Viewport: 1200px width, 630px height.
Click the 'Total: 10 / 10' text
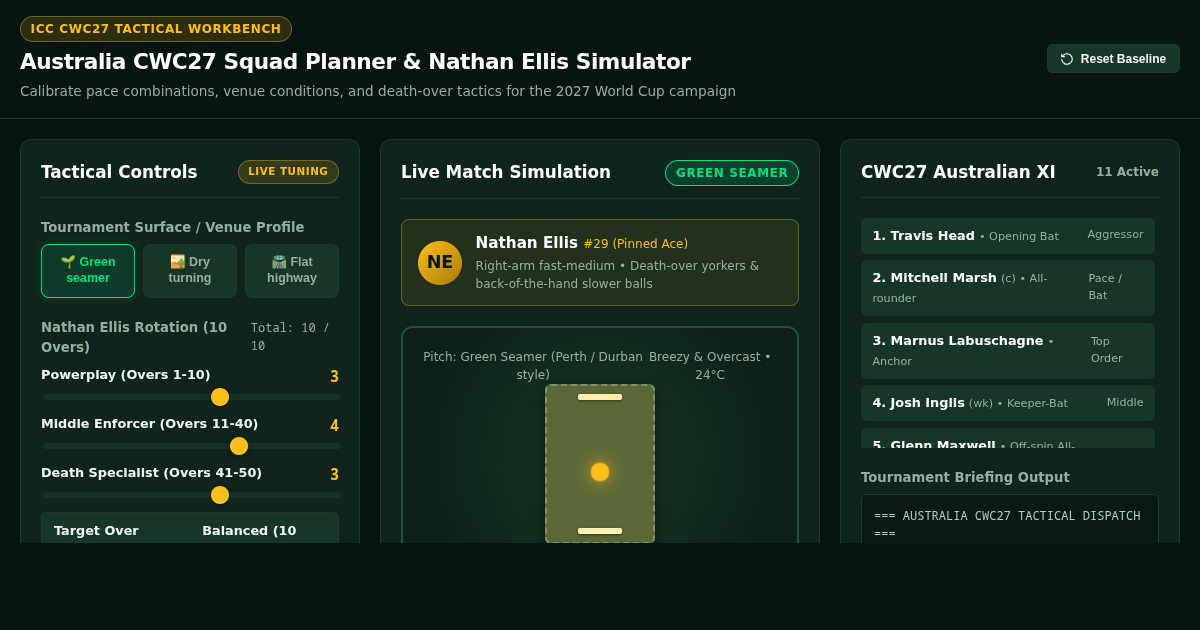(x=290, y=337)
